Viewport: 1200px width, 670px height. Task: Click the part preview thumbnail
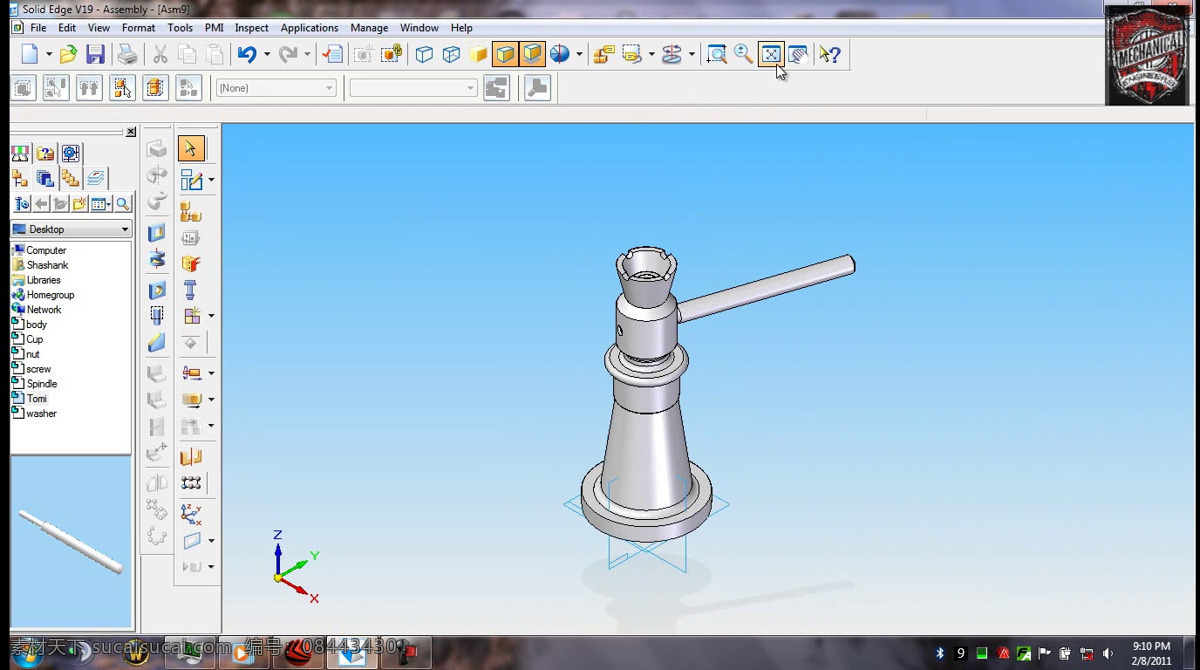(71, 542)
